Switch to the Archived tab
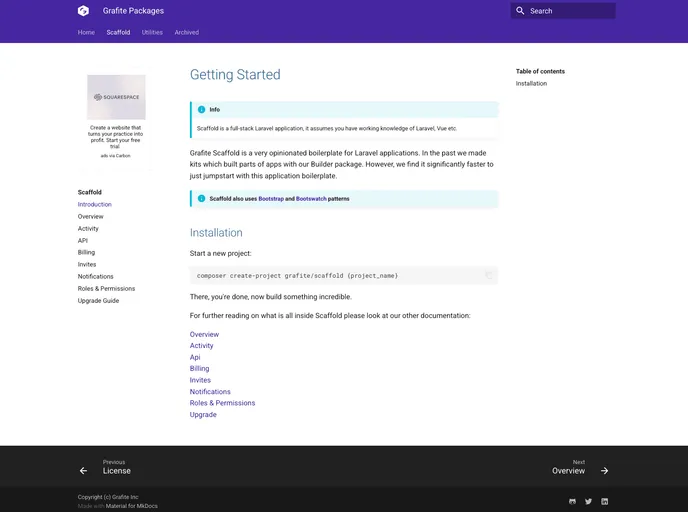Viewport: 688px width, 512px height. click(186, 32)
